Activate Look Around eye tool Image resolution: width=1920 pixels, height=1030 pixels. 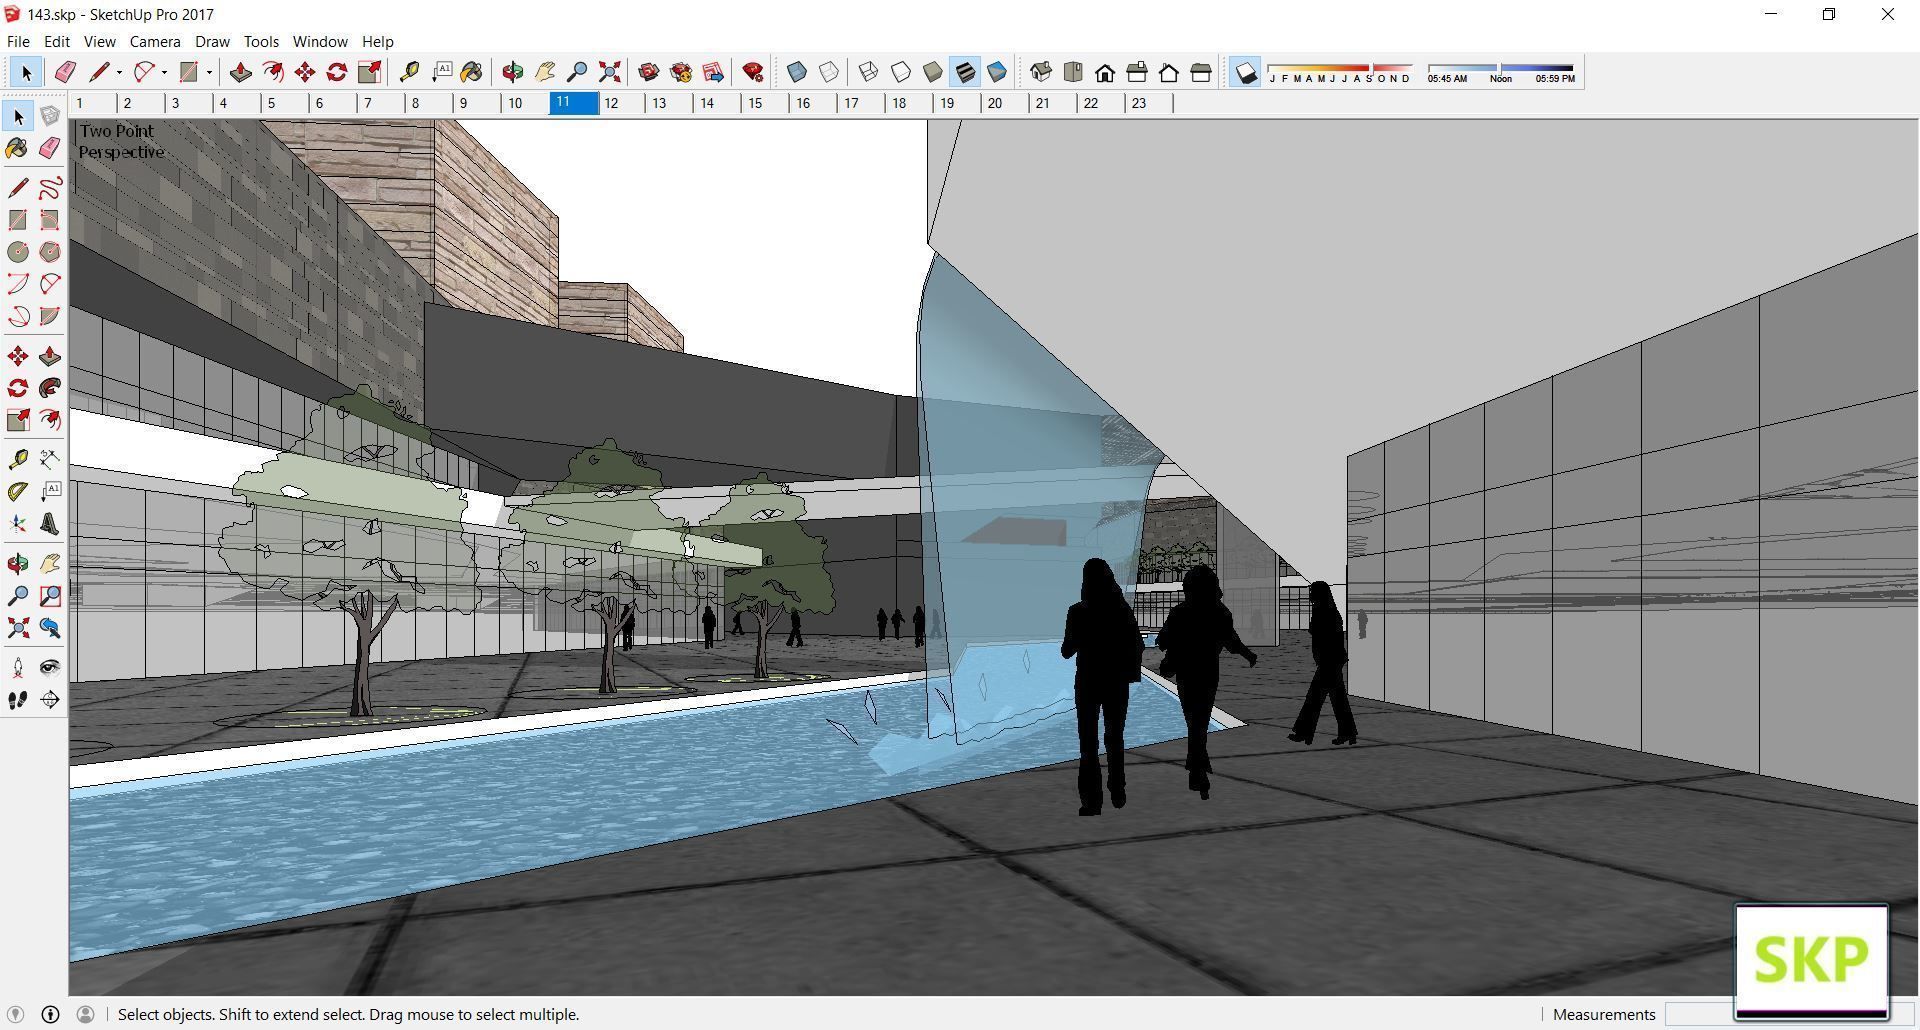[x=50, y=668]
